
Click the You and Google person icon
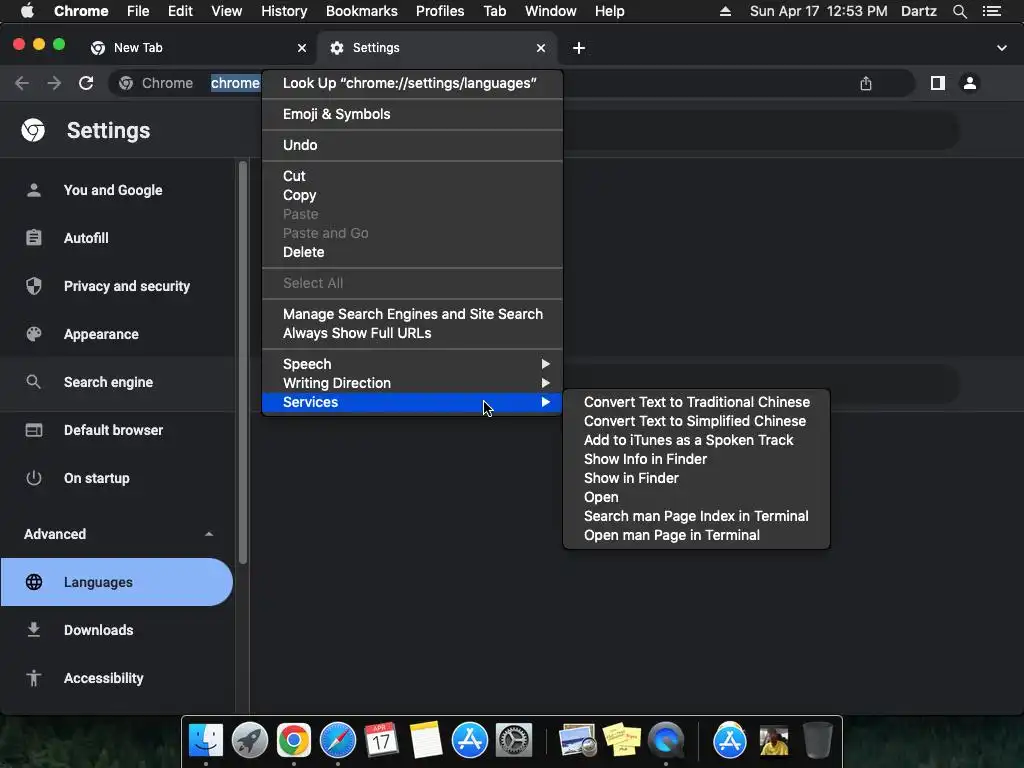coord(34,190)
